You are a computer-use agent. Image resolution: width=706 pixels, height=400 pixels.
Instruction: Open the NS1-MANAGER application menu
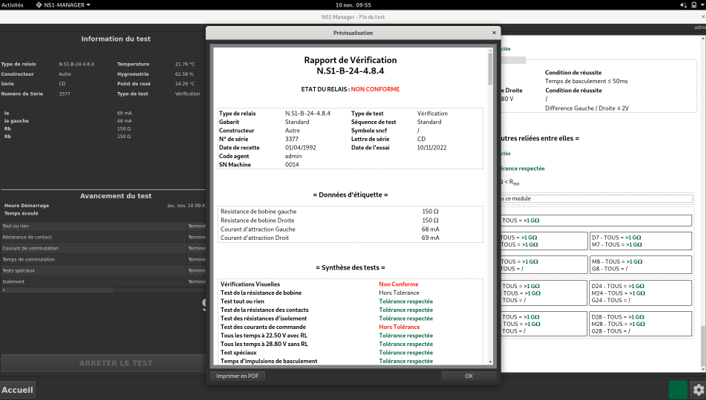pos(63,5)
